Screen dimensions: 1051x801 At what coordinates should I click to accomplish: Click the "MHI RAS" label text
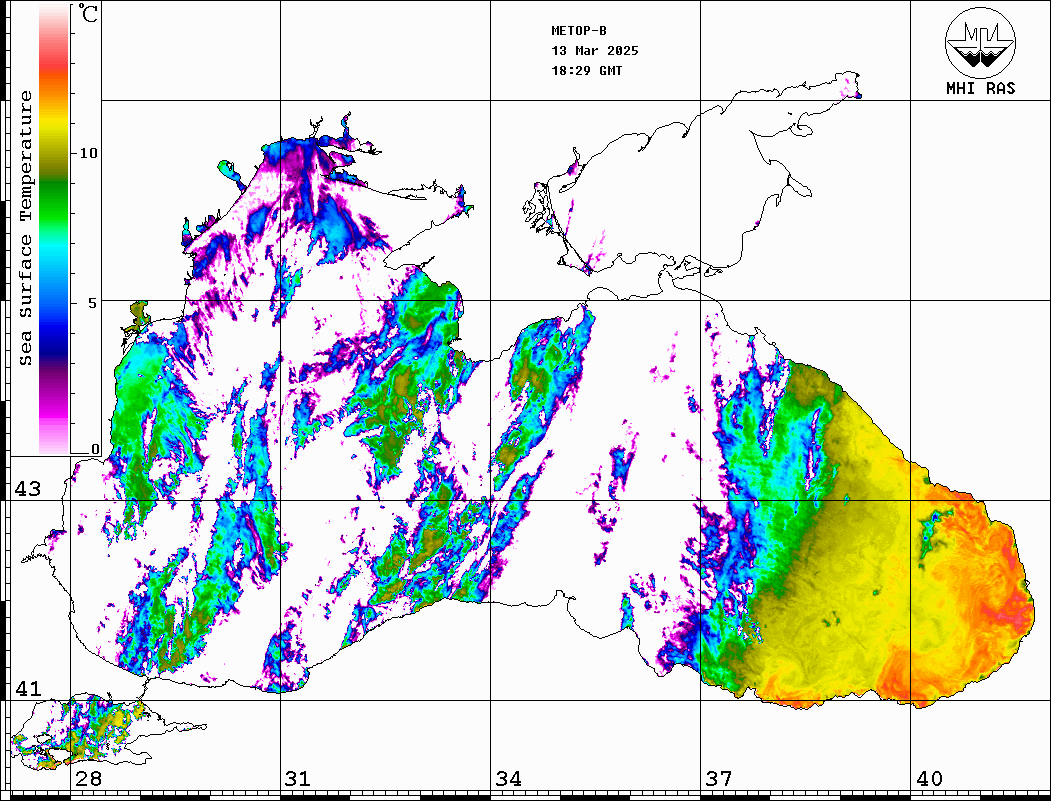click(x=980, y=88)
